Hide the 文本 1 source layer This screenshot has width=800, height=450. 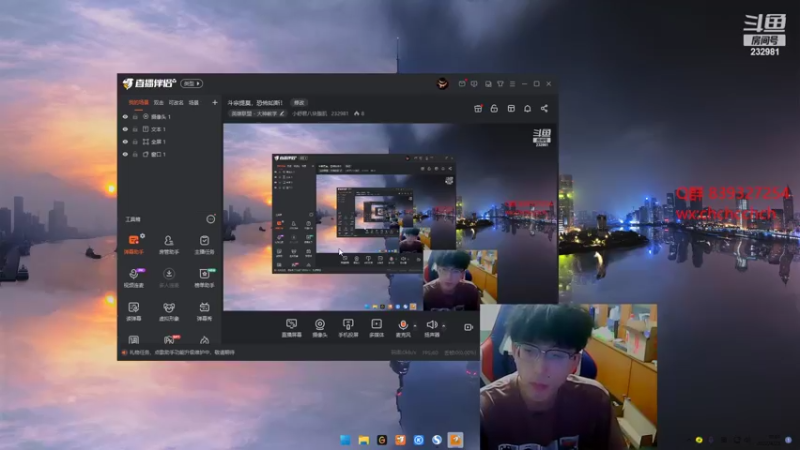pos(125,129)
